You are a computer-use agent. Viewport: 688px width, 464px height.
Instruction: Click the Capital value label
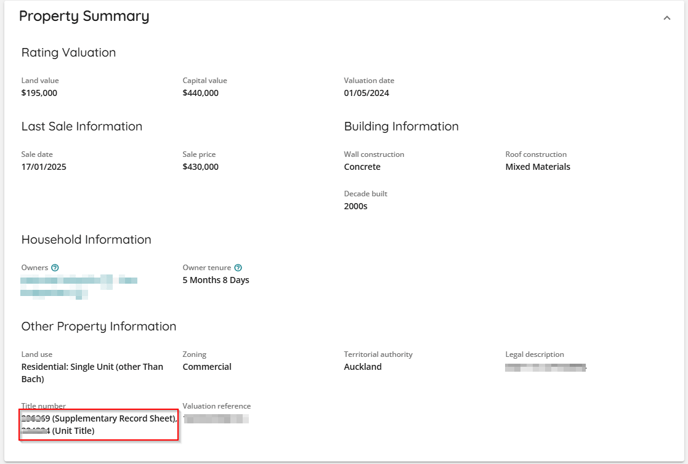point(204,80)
